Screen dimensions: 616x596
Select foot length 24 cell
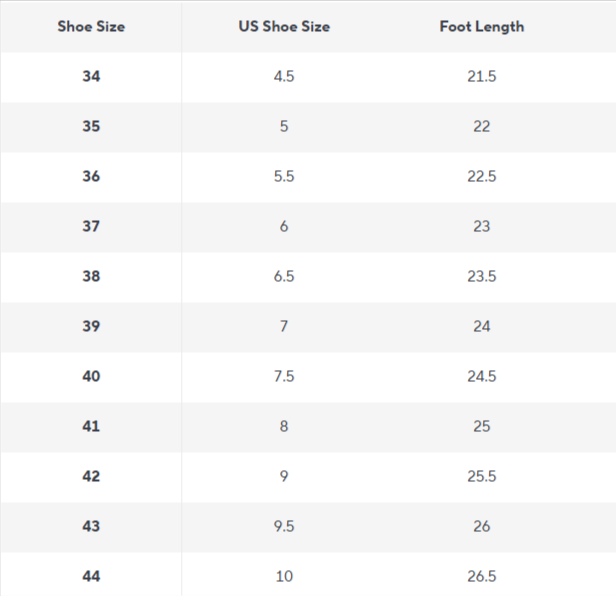[481, 327]
